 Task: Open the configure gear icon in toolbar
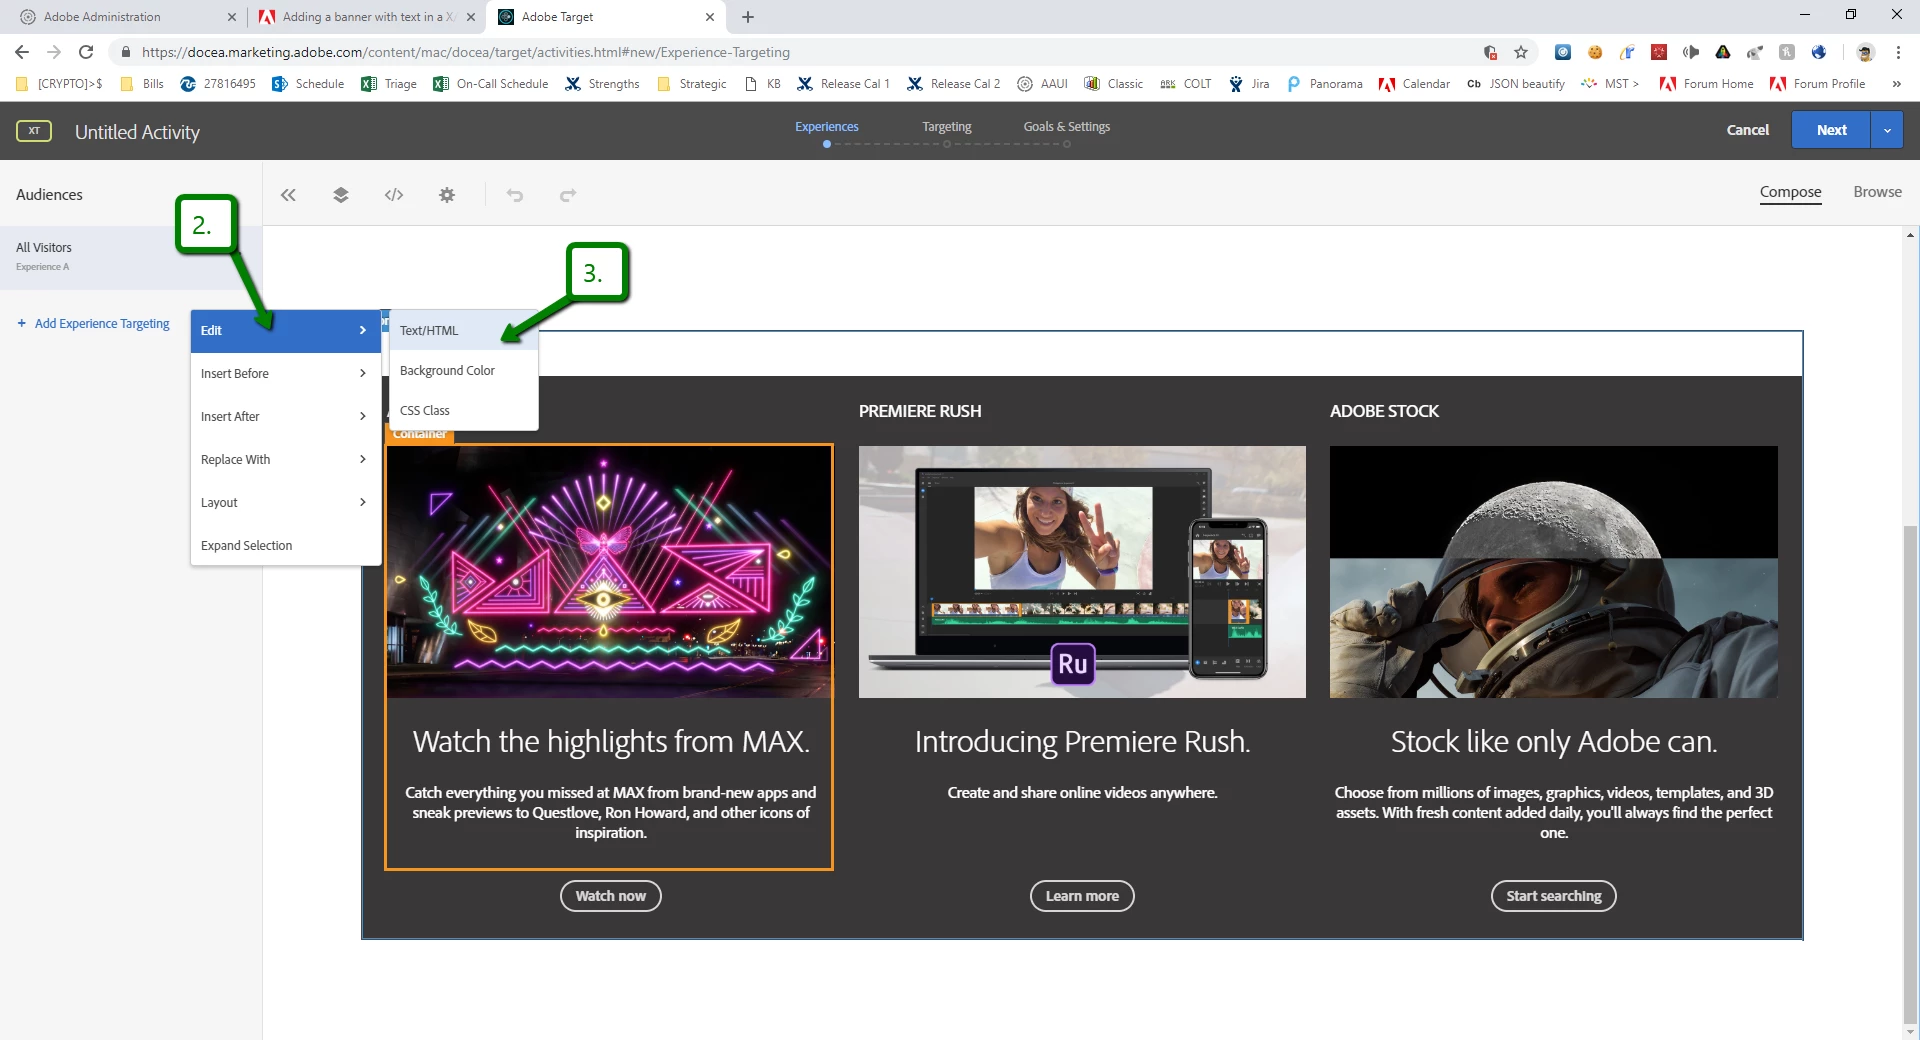click(447, 195)
